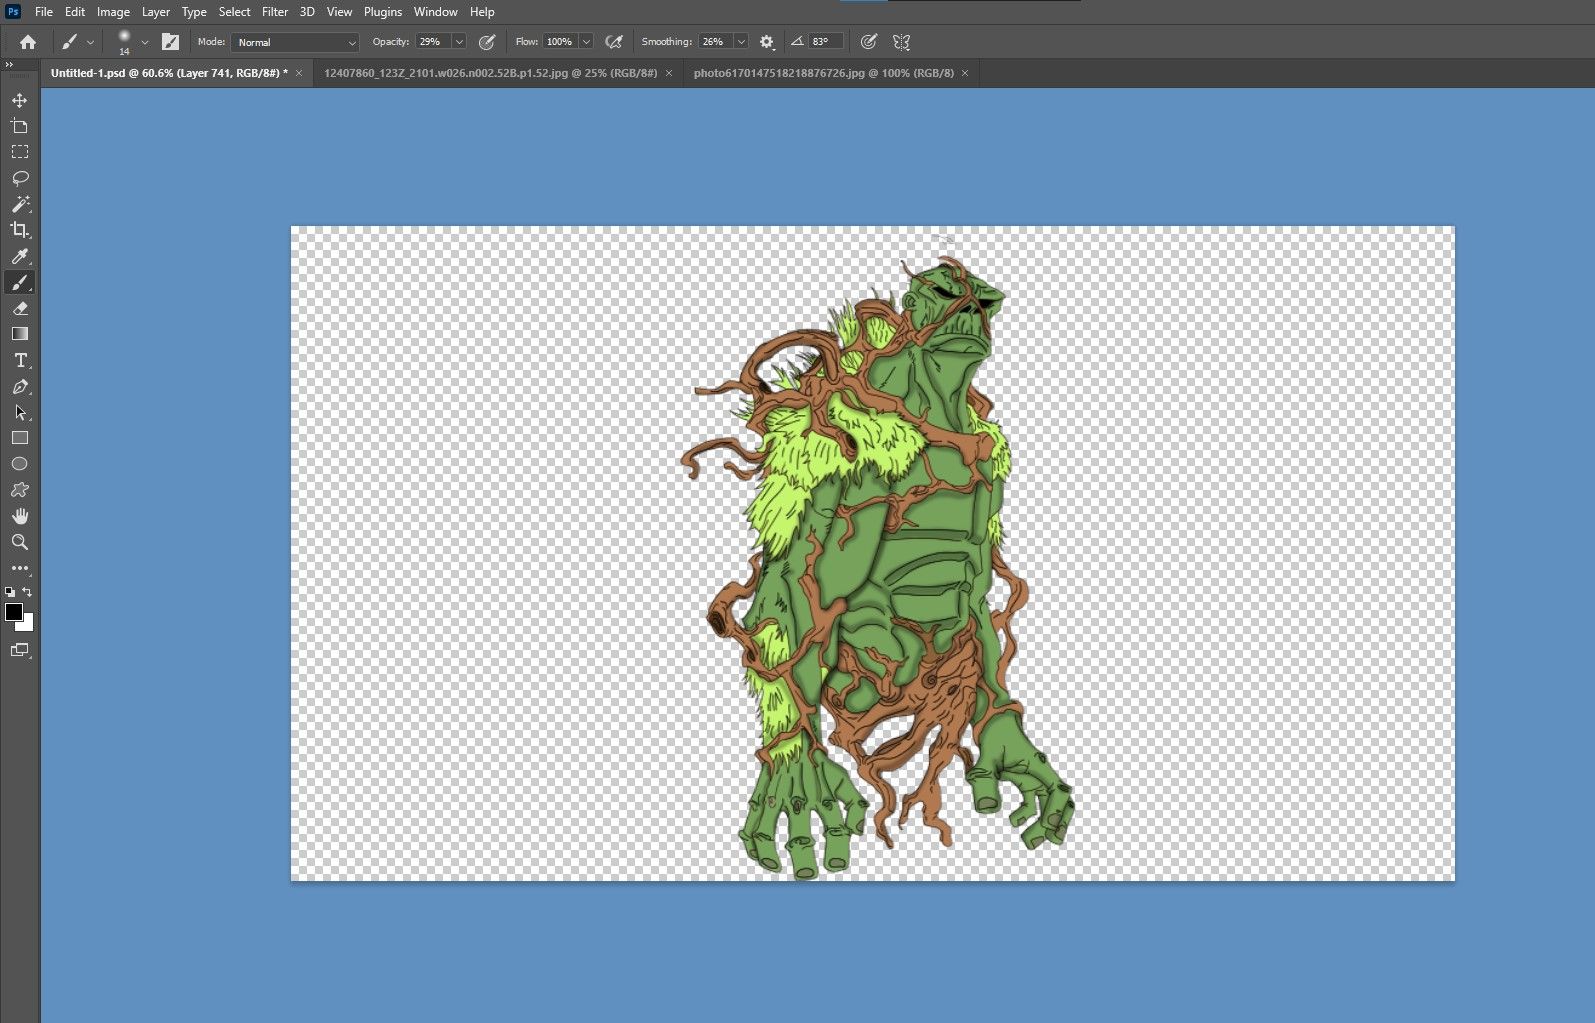Select the Magic Wand tool
The width and height of the screenshot is (1595, 1023).
point(20,204)
